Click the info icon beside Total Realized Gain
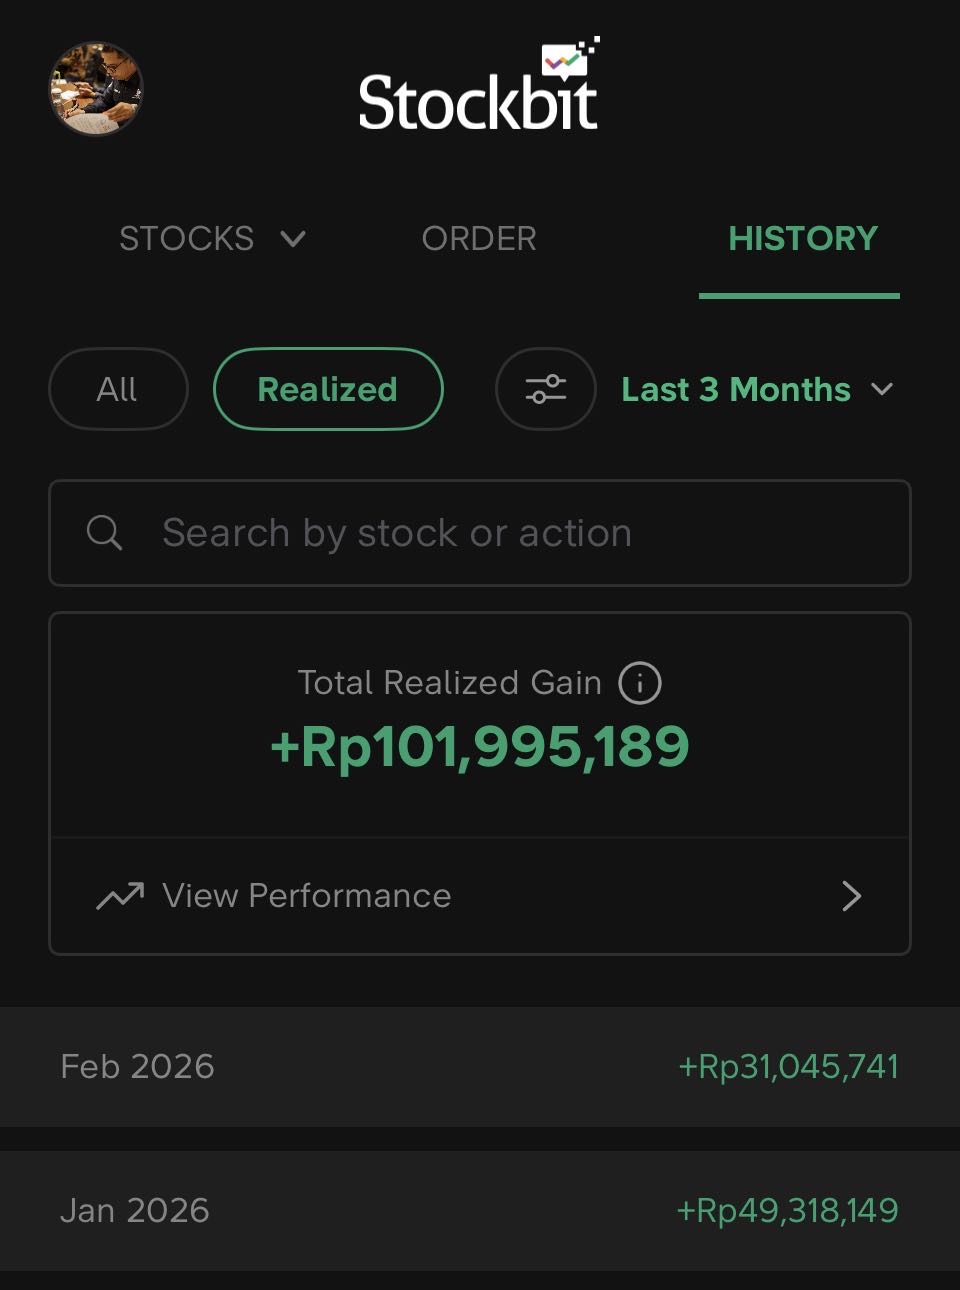This screenshot has width=960, height=1290. 640,683
